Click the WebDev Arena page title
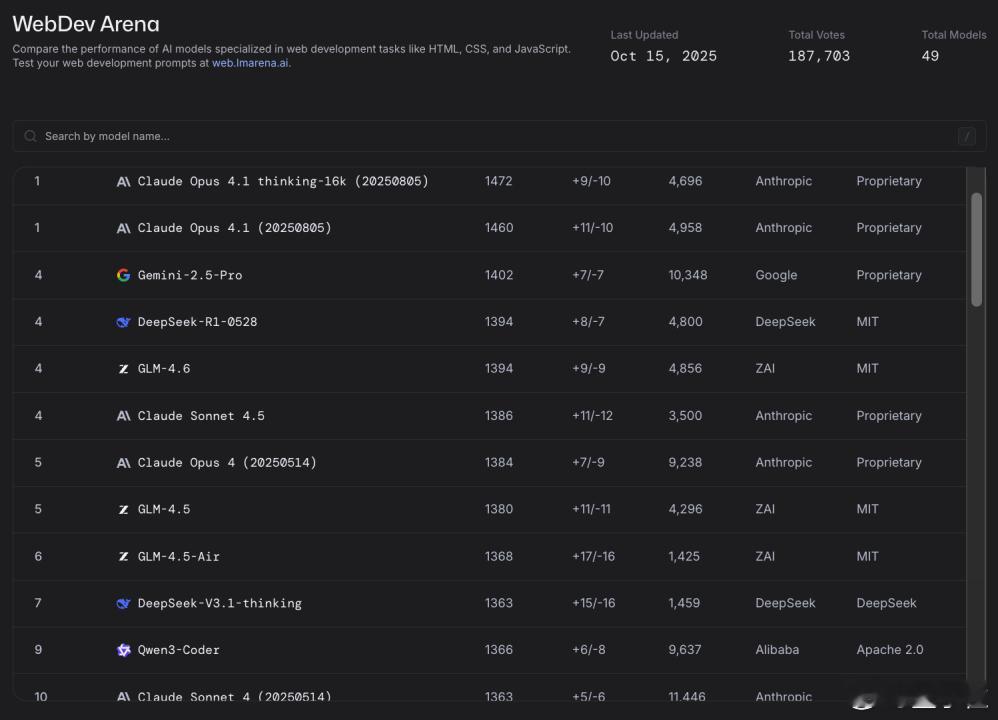Screen dimensions: 998x720 pyautogui.click(x=86, y=24)
